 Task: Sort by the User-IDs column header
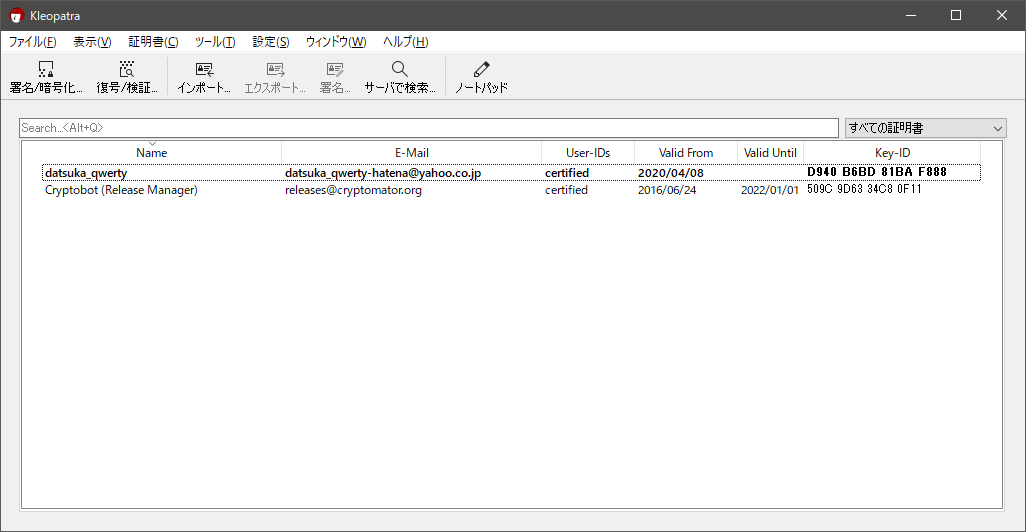pyautogui.click(x=588, y=152)
